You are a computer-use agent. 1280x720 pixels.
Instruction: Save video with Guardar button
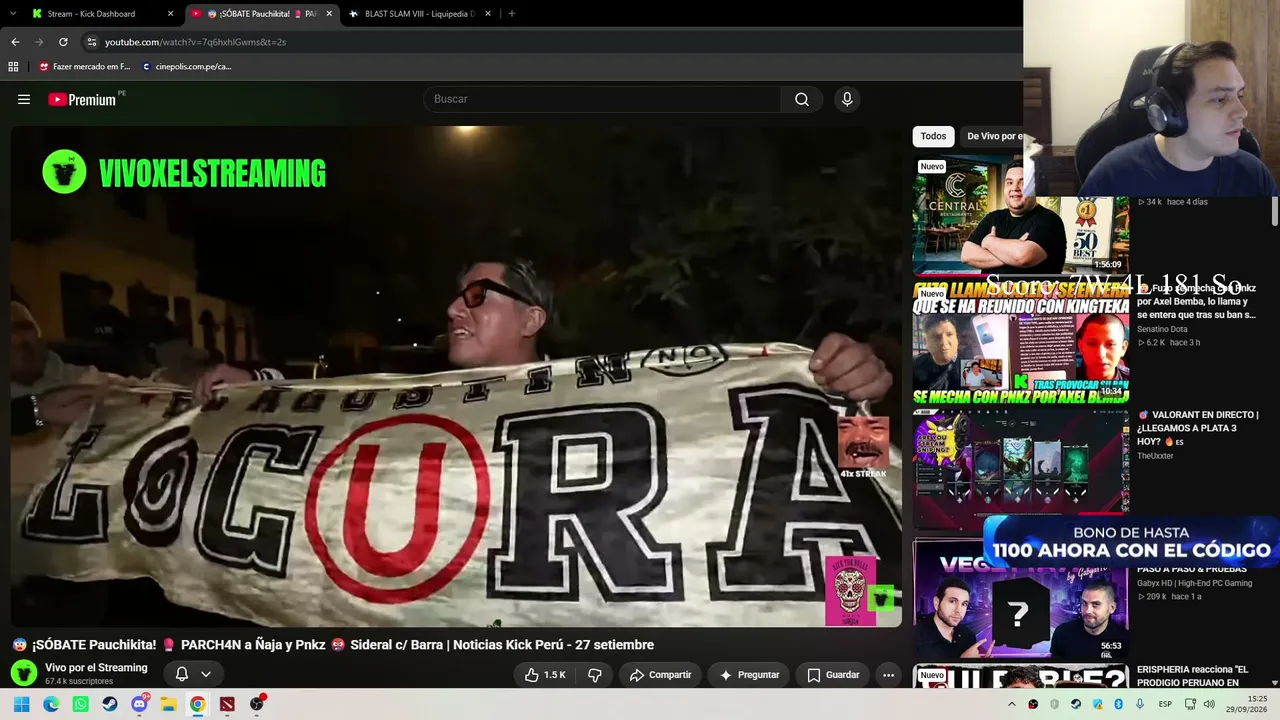(x=833, y=675)
